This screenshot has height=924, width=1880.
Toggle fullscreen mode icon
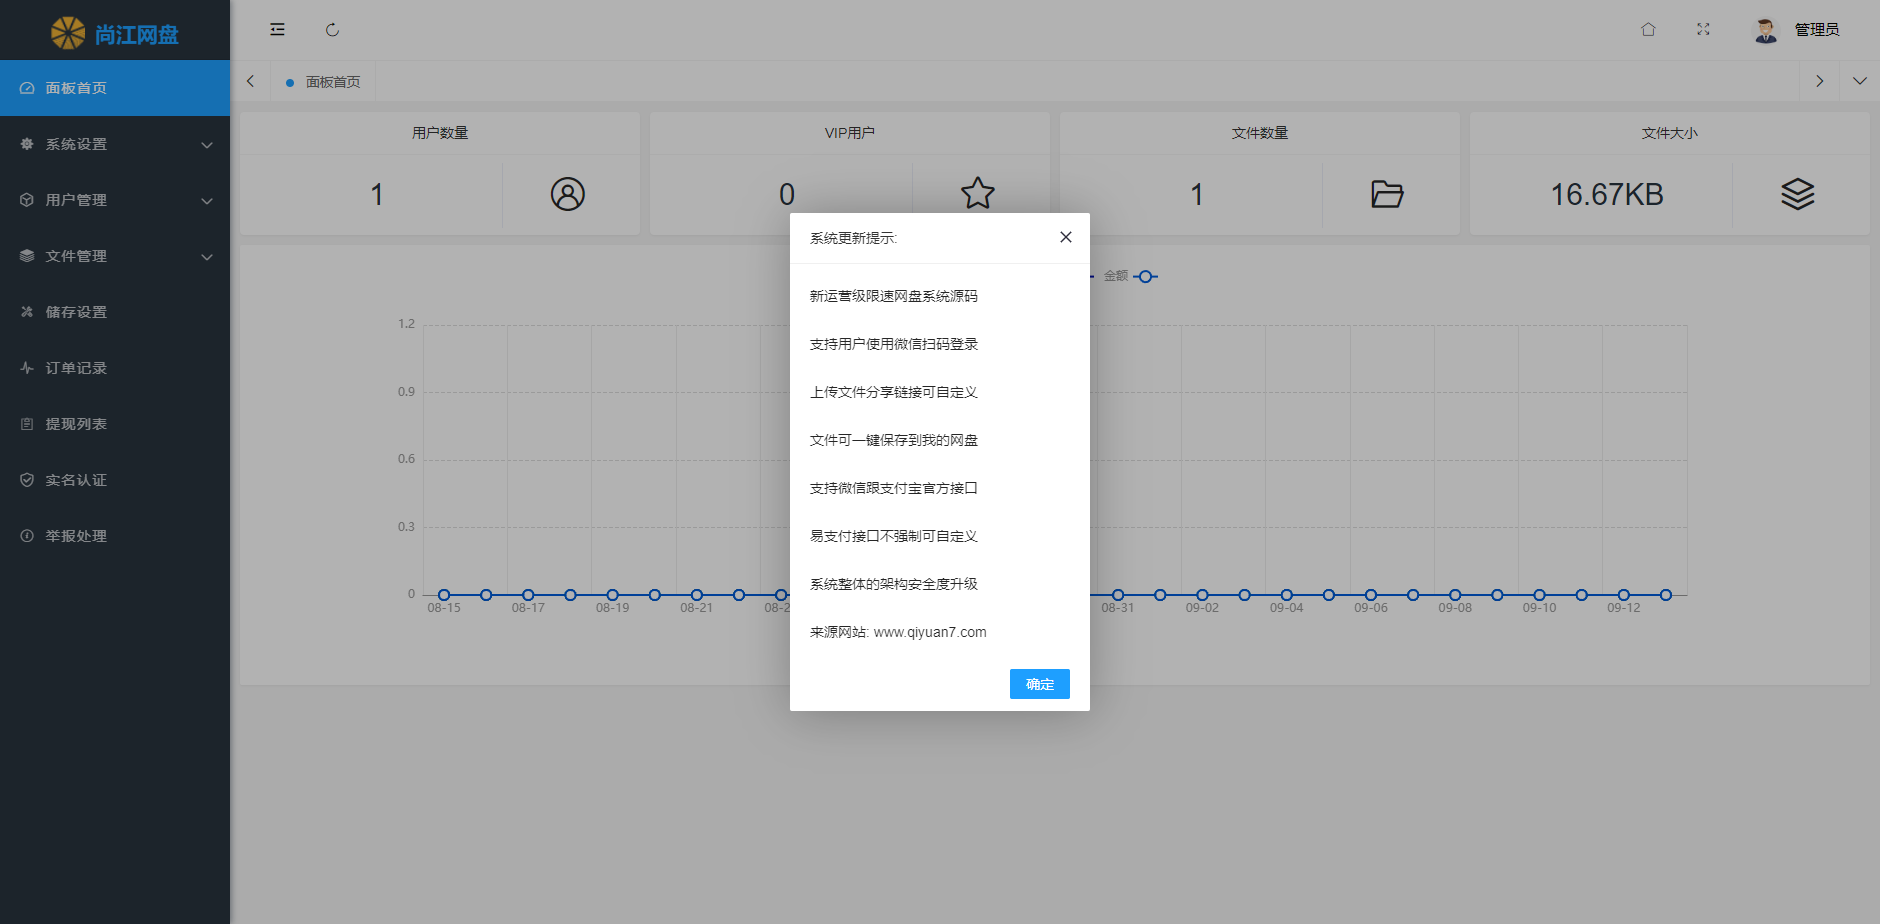[x=1703, y=30]
